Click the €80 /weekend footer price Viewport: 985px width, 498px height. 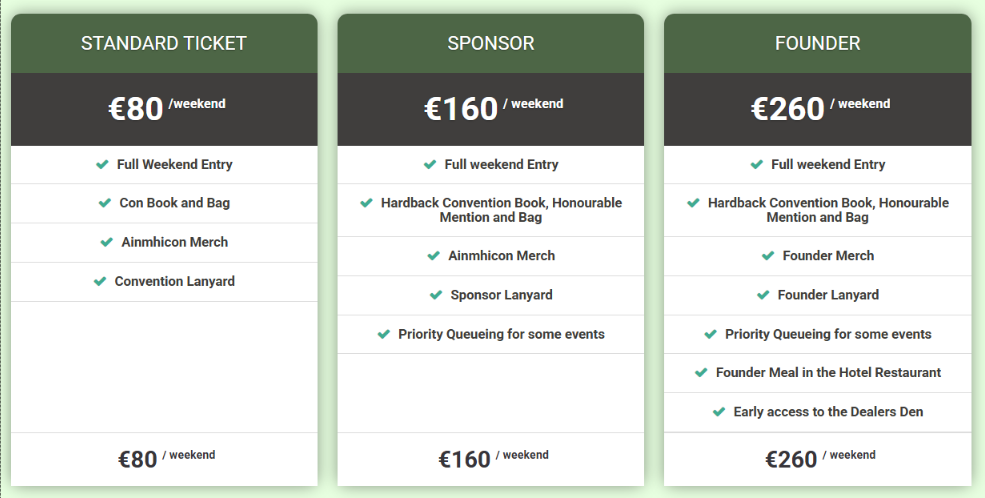point(165,459)
